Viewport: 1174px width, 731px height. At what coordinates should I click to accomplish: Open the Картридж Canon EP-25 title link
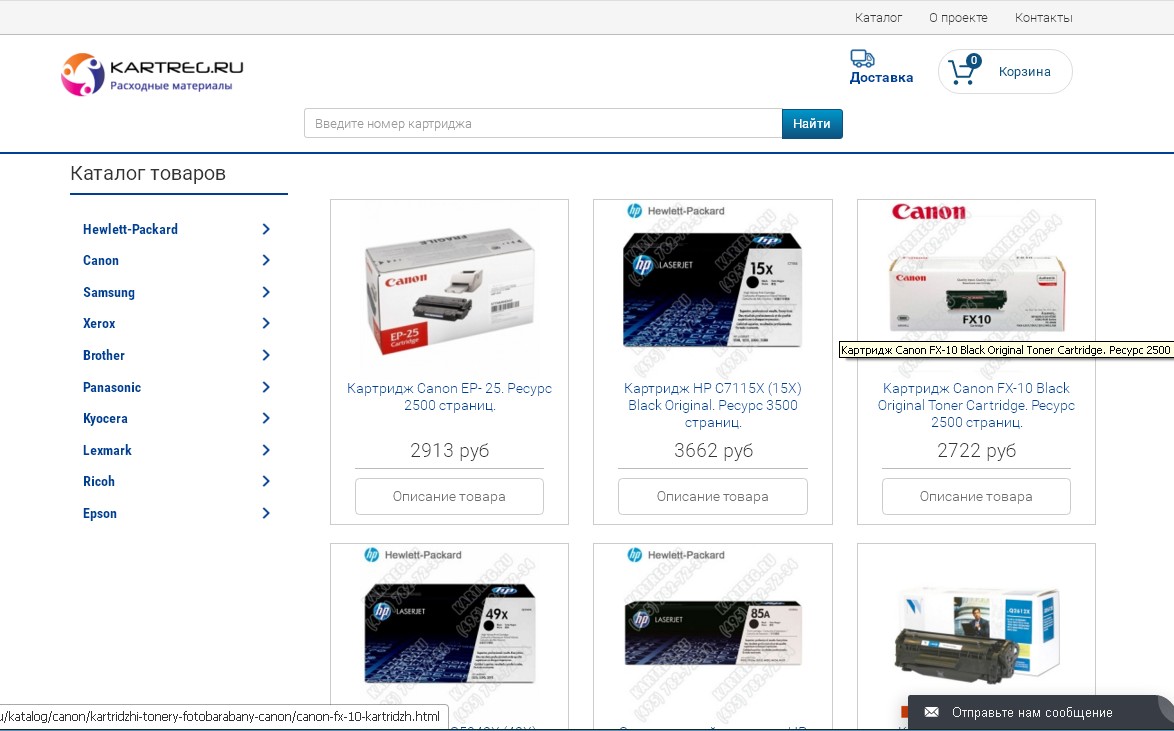pyautogui.click(x=449, y=397)
